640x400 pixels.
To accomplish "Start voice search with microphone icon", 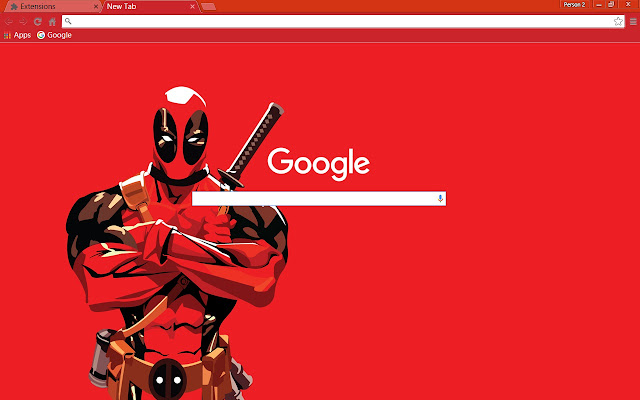I will 440,199.
